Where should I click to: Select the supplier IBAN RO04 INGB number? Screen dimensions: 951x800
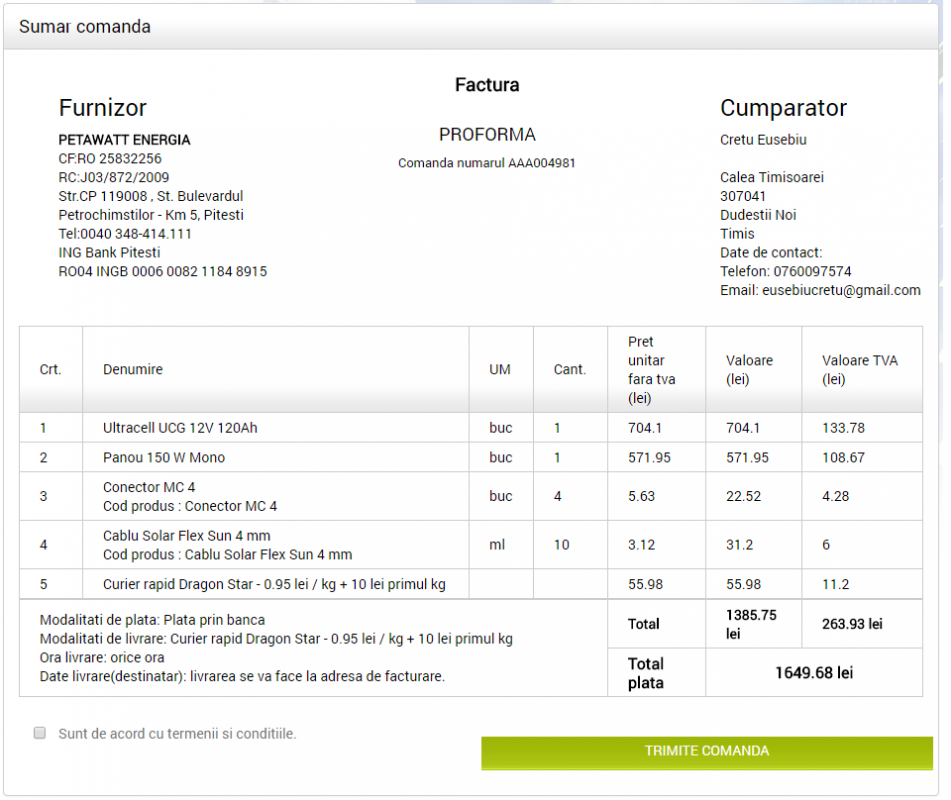click(163, 271)
